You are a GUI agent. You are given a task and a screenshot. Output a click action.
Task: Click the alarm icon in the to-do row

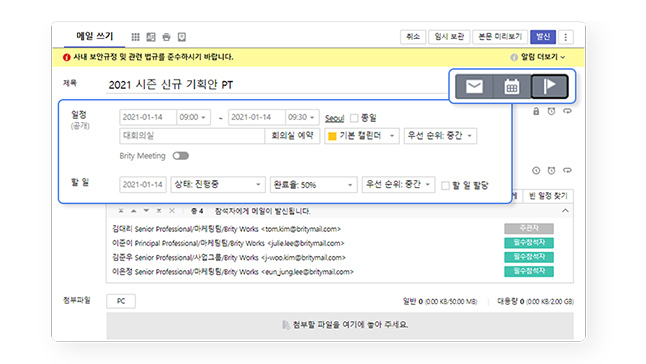click(x=551, y=170)
